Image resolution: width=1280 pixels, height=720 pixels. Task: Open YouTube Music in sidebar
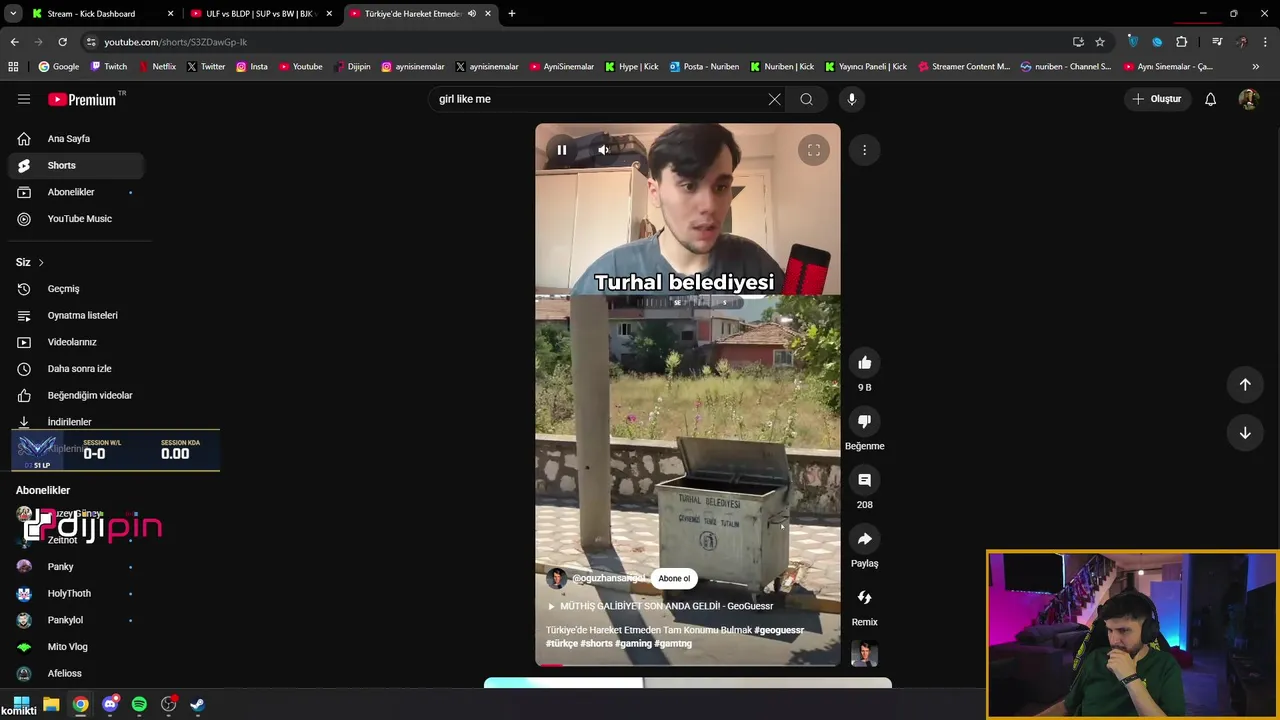[76, 219]
